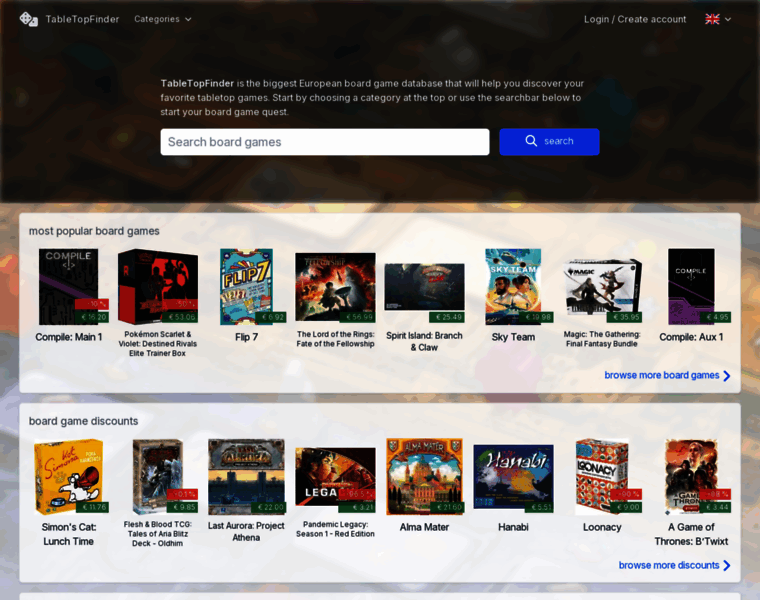Open Simon's Cat: Lunch Time cover
Image resolution: width=760 pixels, height=600 pixels.
[68, 476]
